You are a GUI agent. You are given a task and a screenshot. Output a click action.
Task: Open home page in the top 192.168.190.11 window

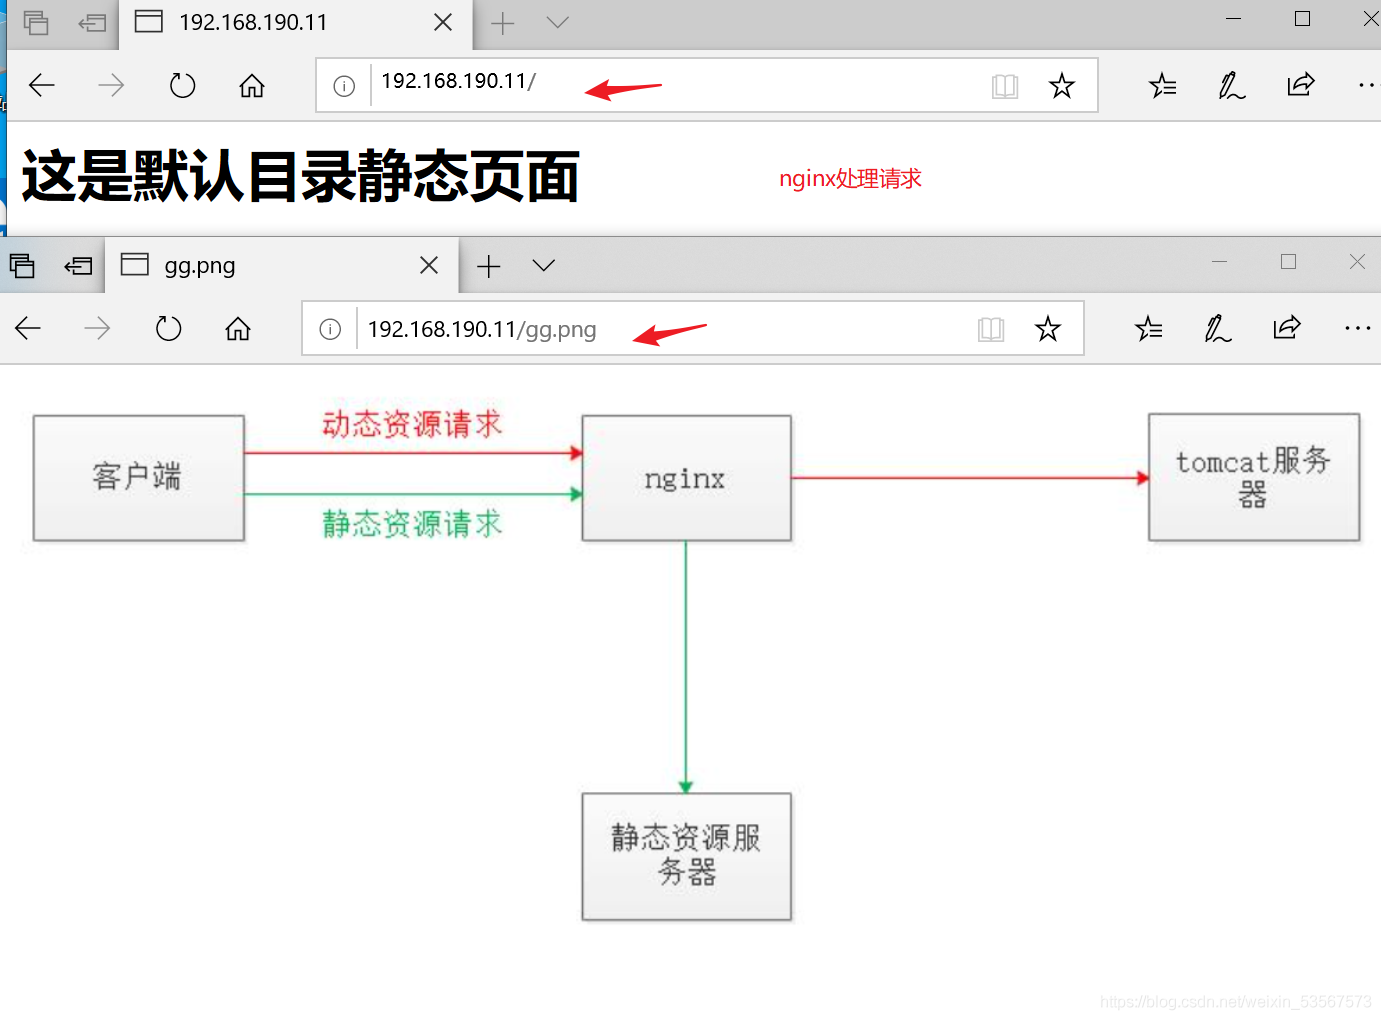coord(252,86)
